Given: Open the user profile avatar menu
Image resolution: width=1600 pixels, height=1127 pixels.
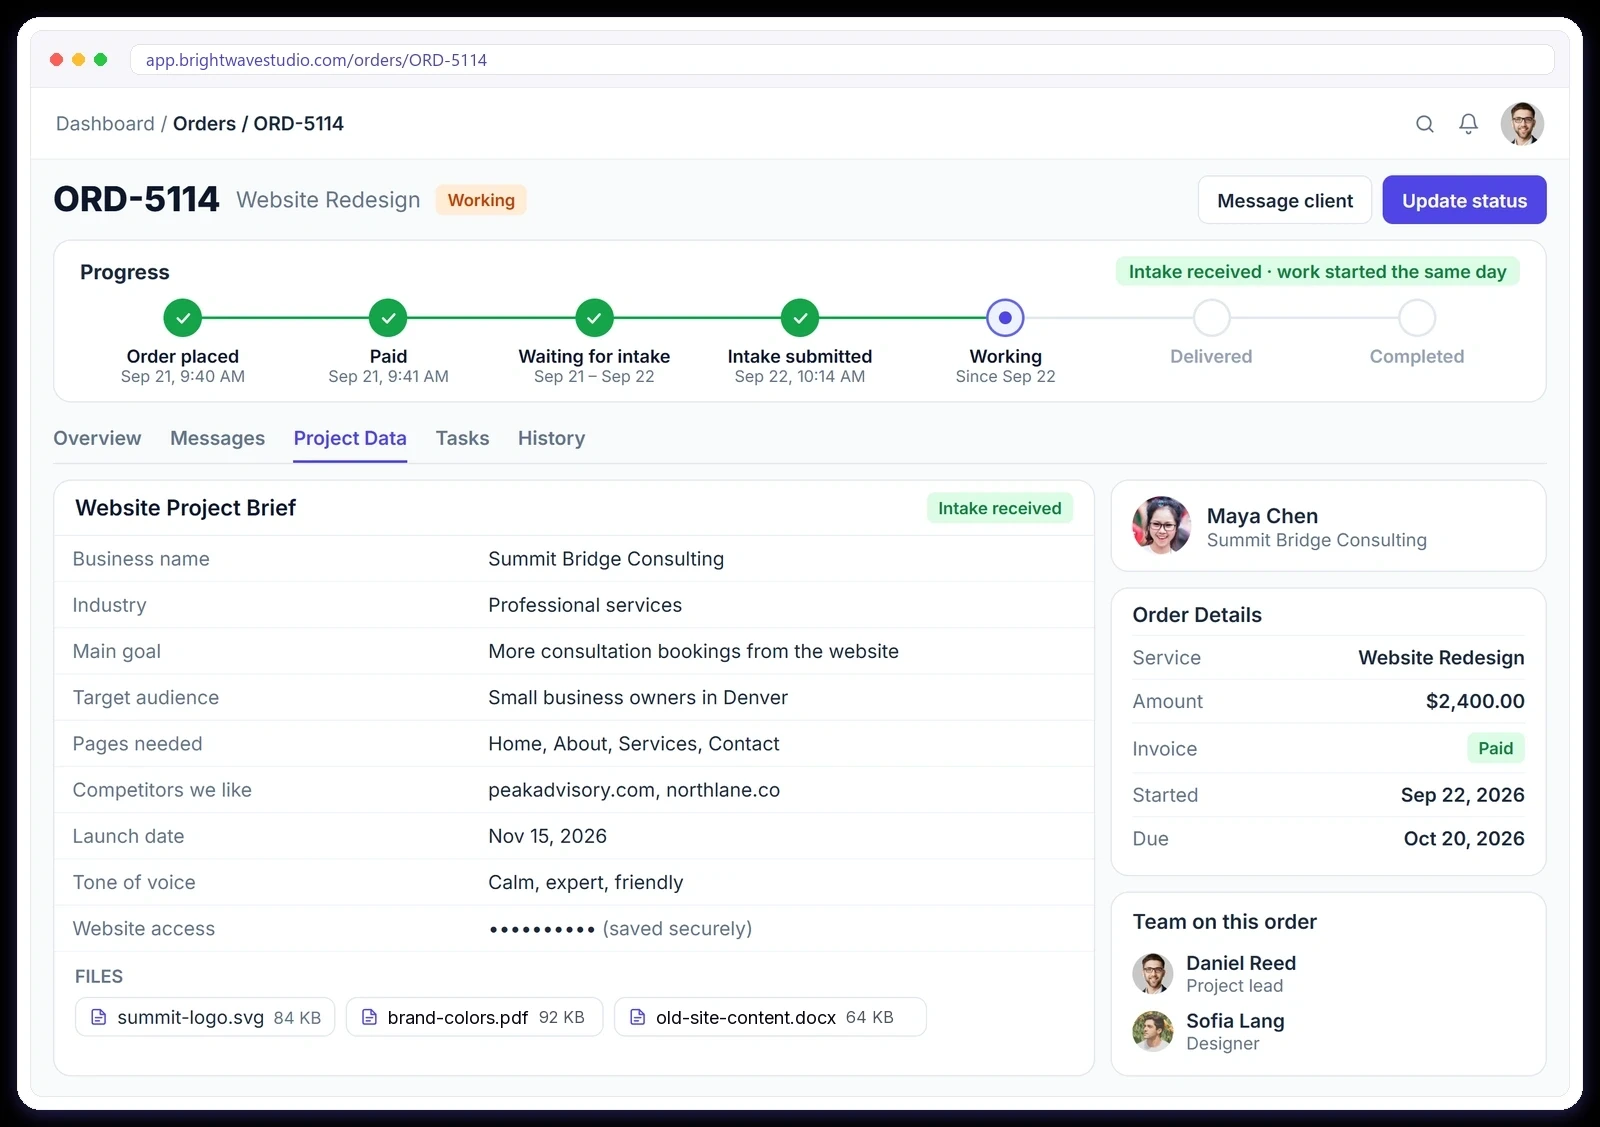Looking at the screenshot, I should tap(1522, 124).
